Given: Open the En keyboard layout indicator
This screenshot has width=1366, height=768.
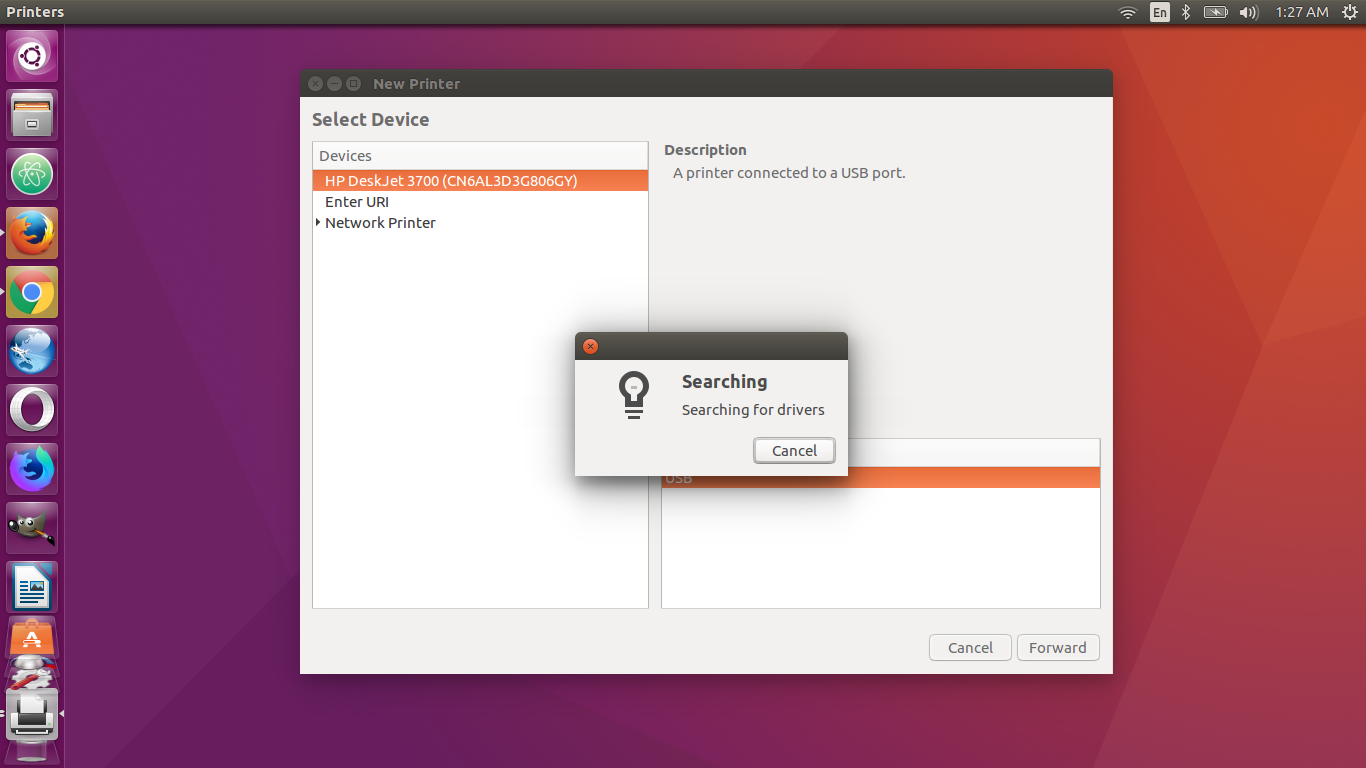Looking at the screenshot, I should point(1159,12).
